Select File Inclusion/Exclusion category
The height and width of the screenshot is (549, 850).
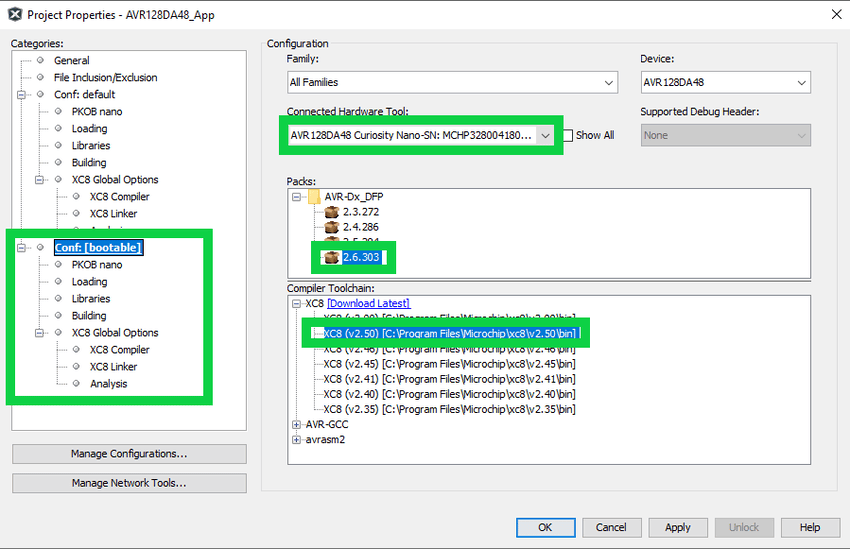tap(105, 77)
